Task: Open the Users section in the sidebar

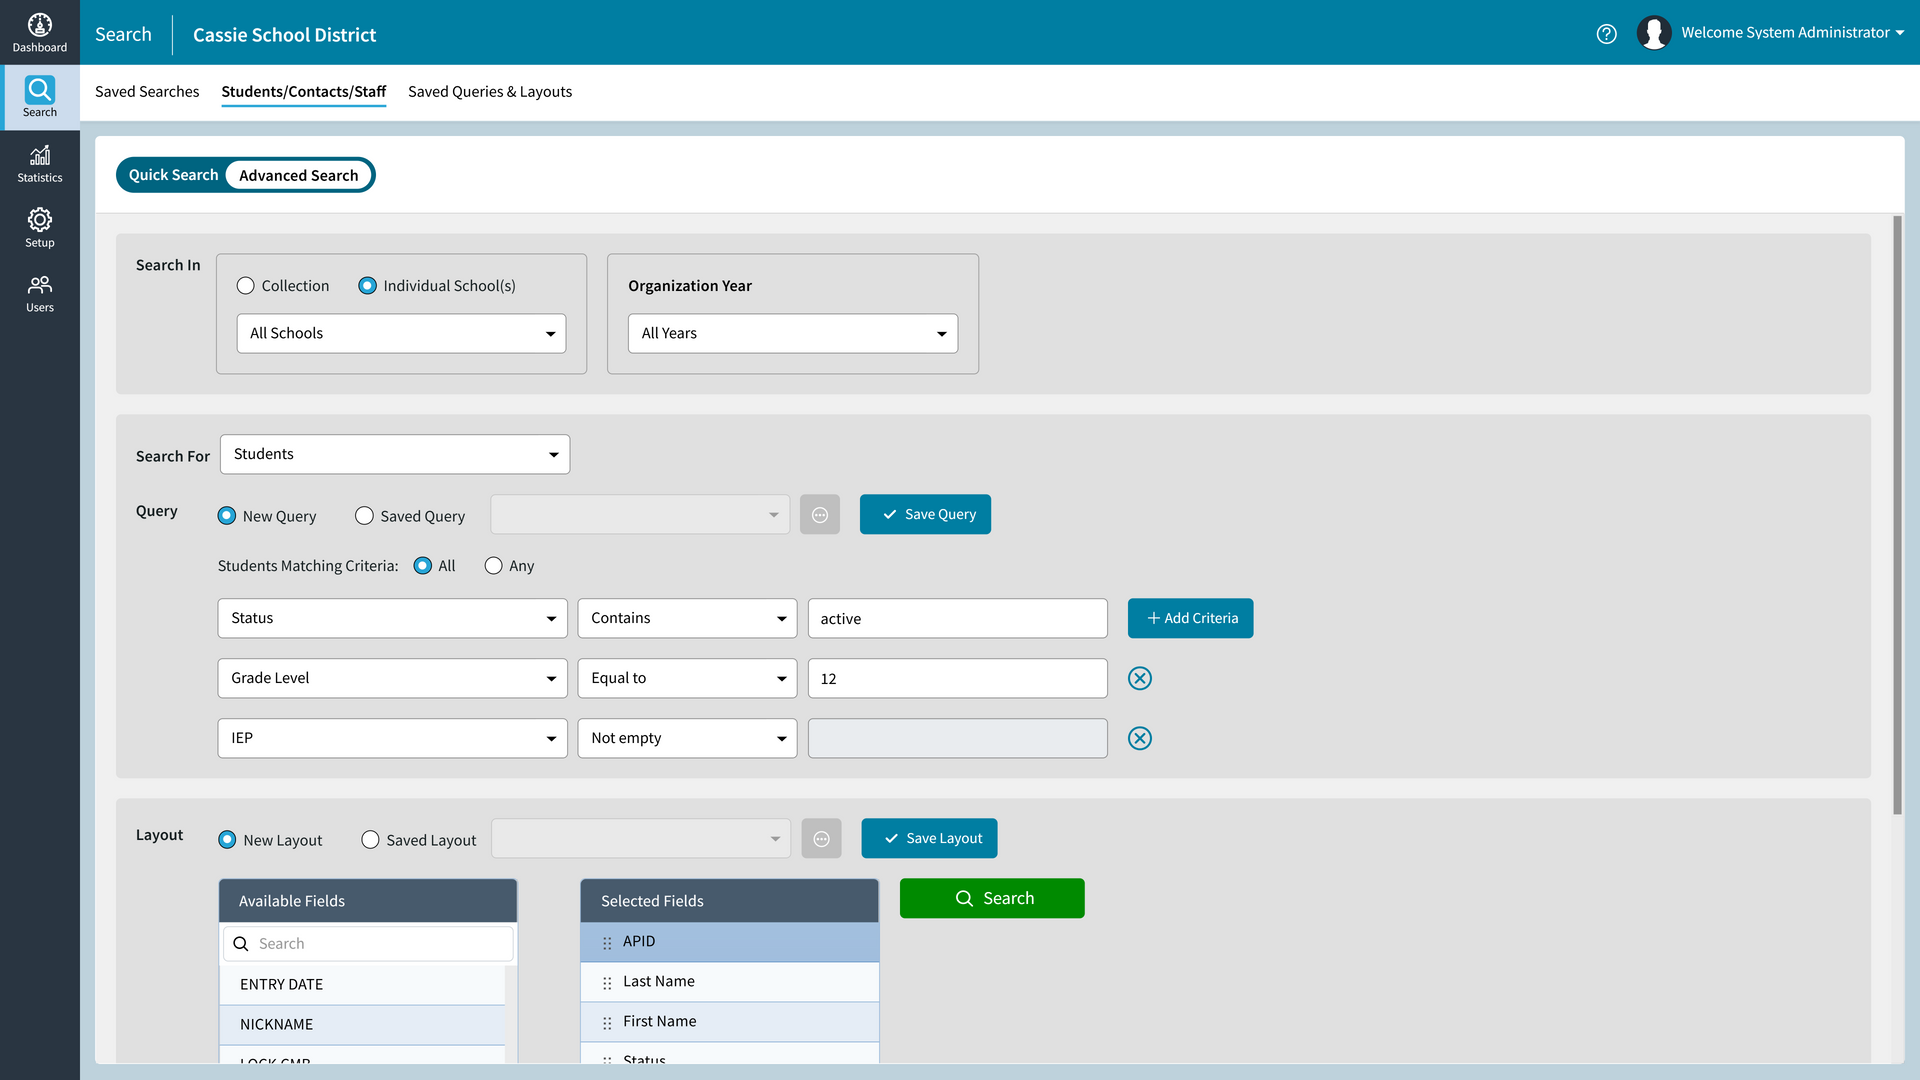Action: click(40, 293)
